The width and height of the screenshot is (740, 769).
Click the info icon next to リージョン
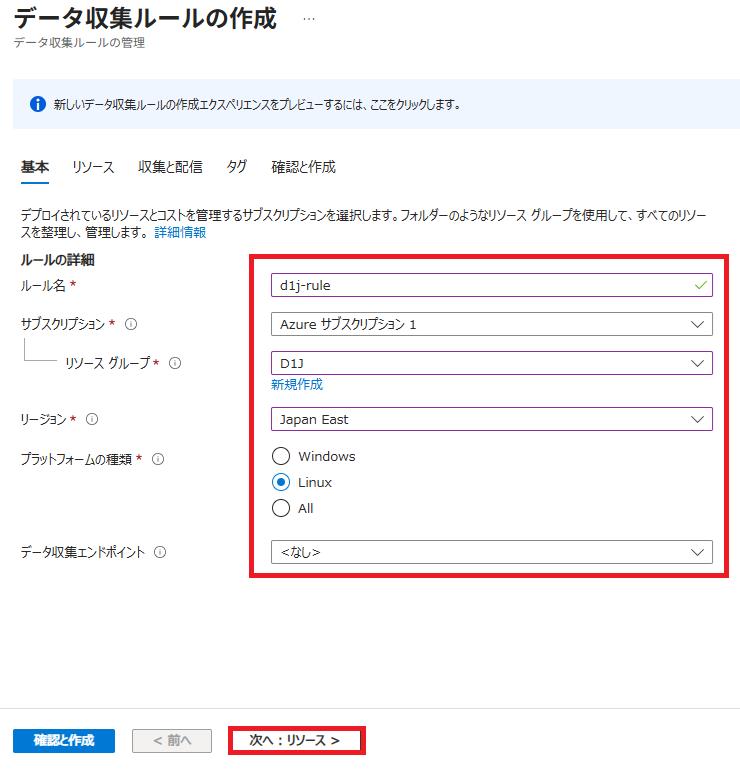(x=92, y=419)
